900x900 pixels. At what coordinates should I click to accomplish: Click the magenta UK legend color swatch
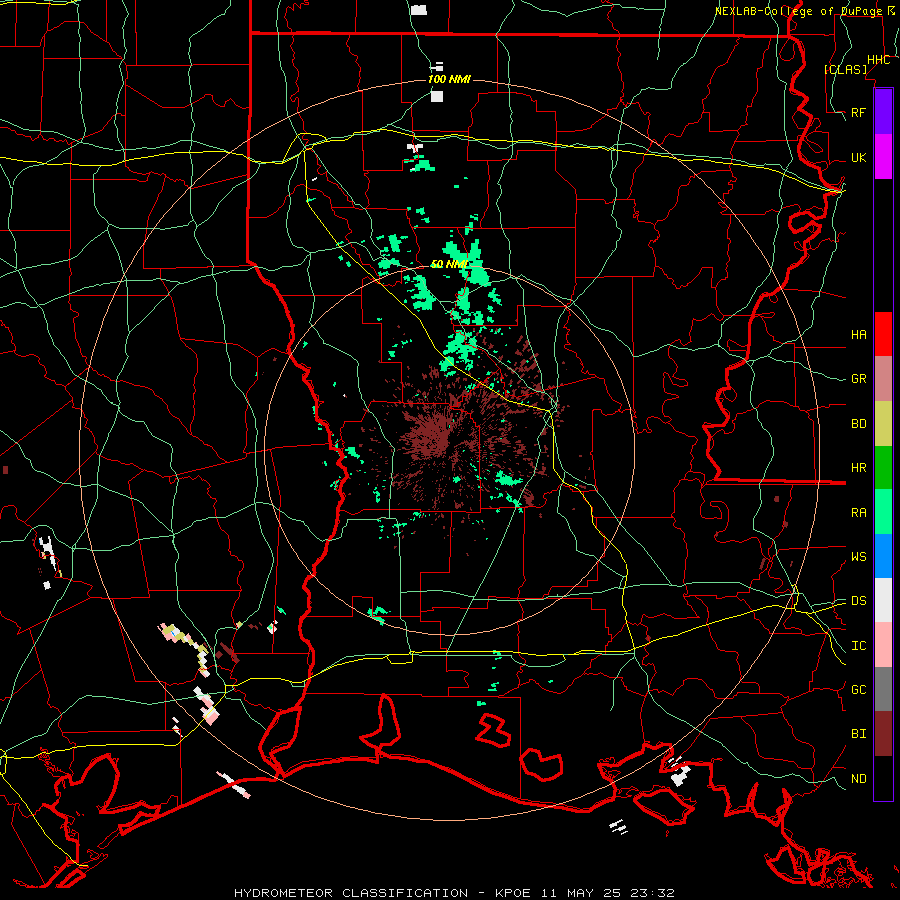click(883, 157)
